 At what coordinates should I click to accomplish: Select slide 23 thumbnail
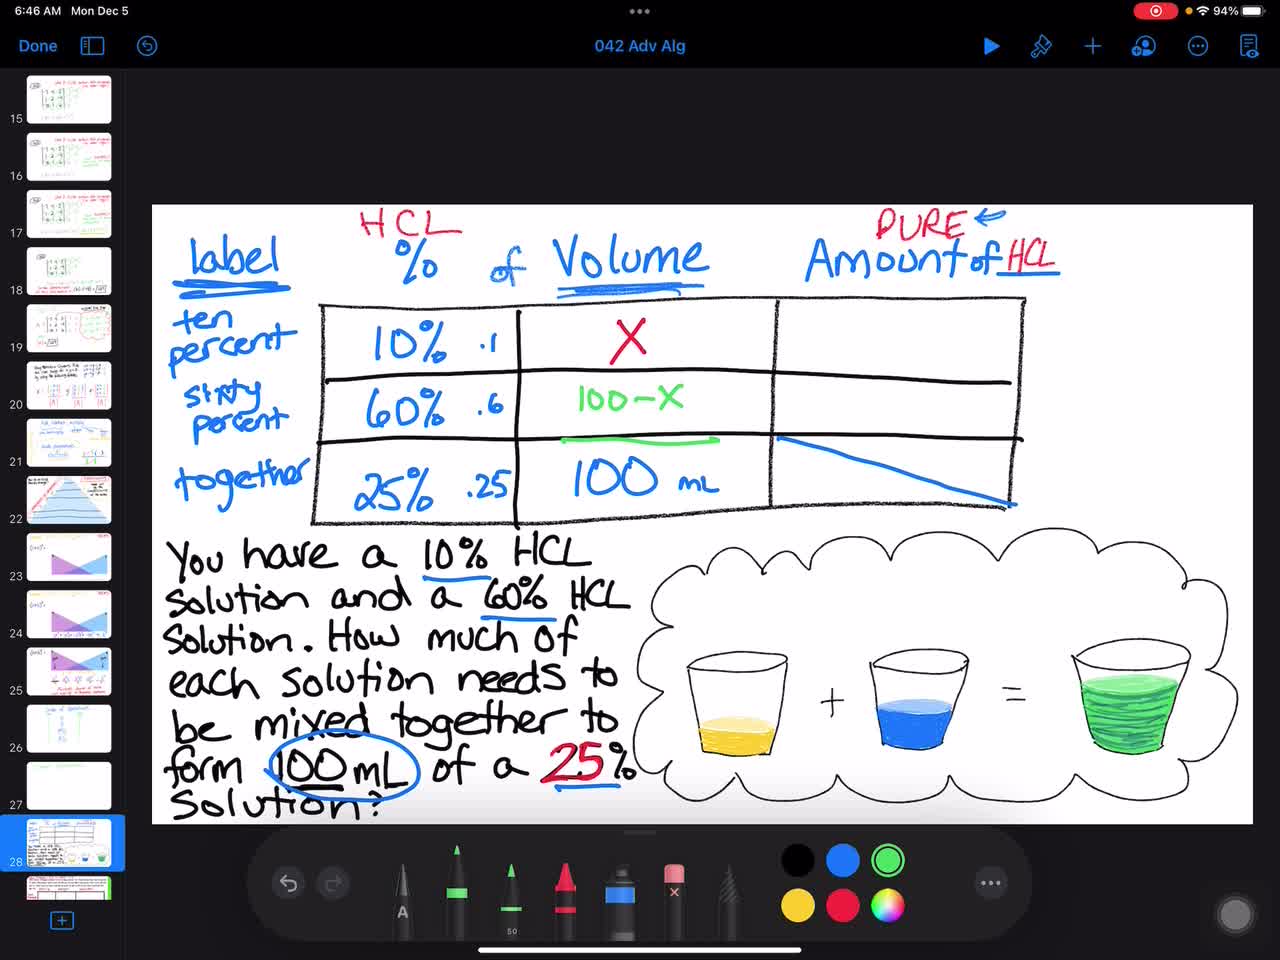click(69, 557)
